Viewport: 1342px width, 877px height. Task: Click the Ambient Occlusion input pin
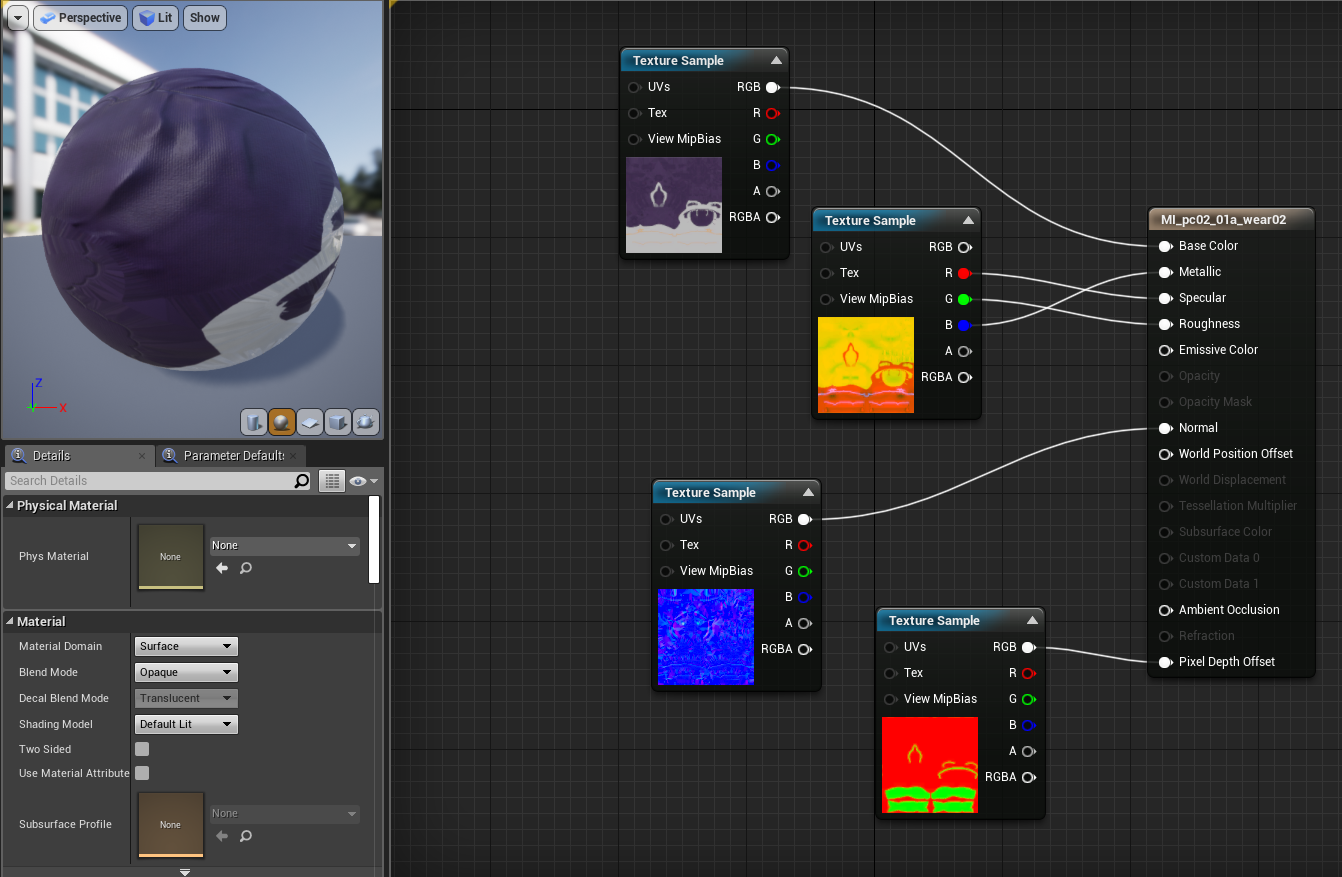pos(1165,610)
